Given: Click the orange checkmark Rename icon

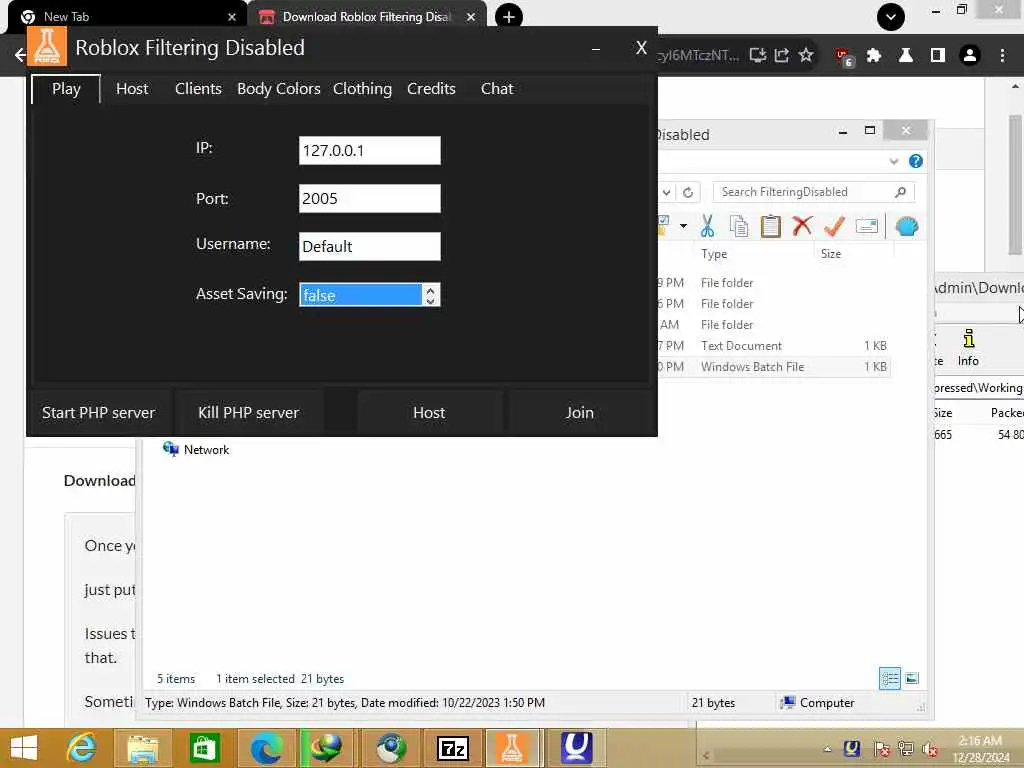Looking at the screenshot, I should tap(834, 227).
